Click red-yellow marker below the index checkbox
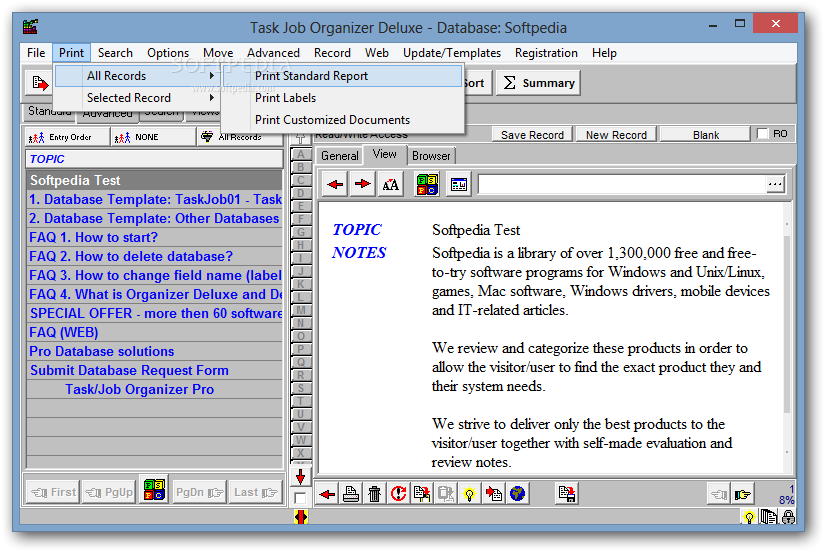The width and height of the screenshot is (825, 552). (x=300, y=517)
